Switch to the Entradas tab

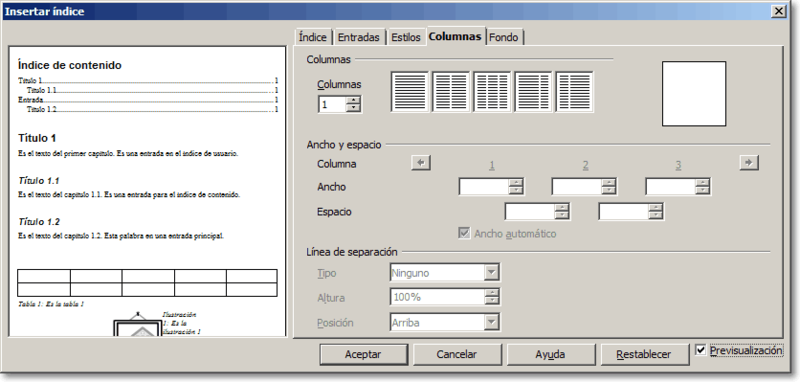[x=359, y=37]
